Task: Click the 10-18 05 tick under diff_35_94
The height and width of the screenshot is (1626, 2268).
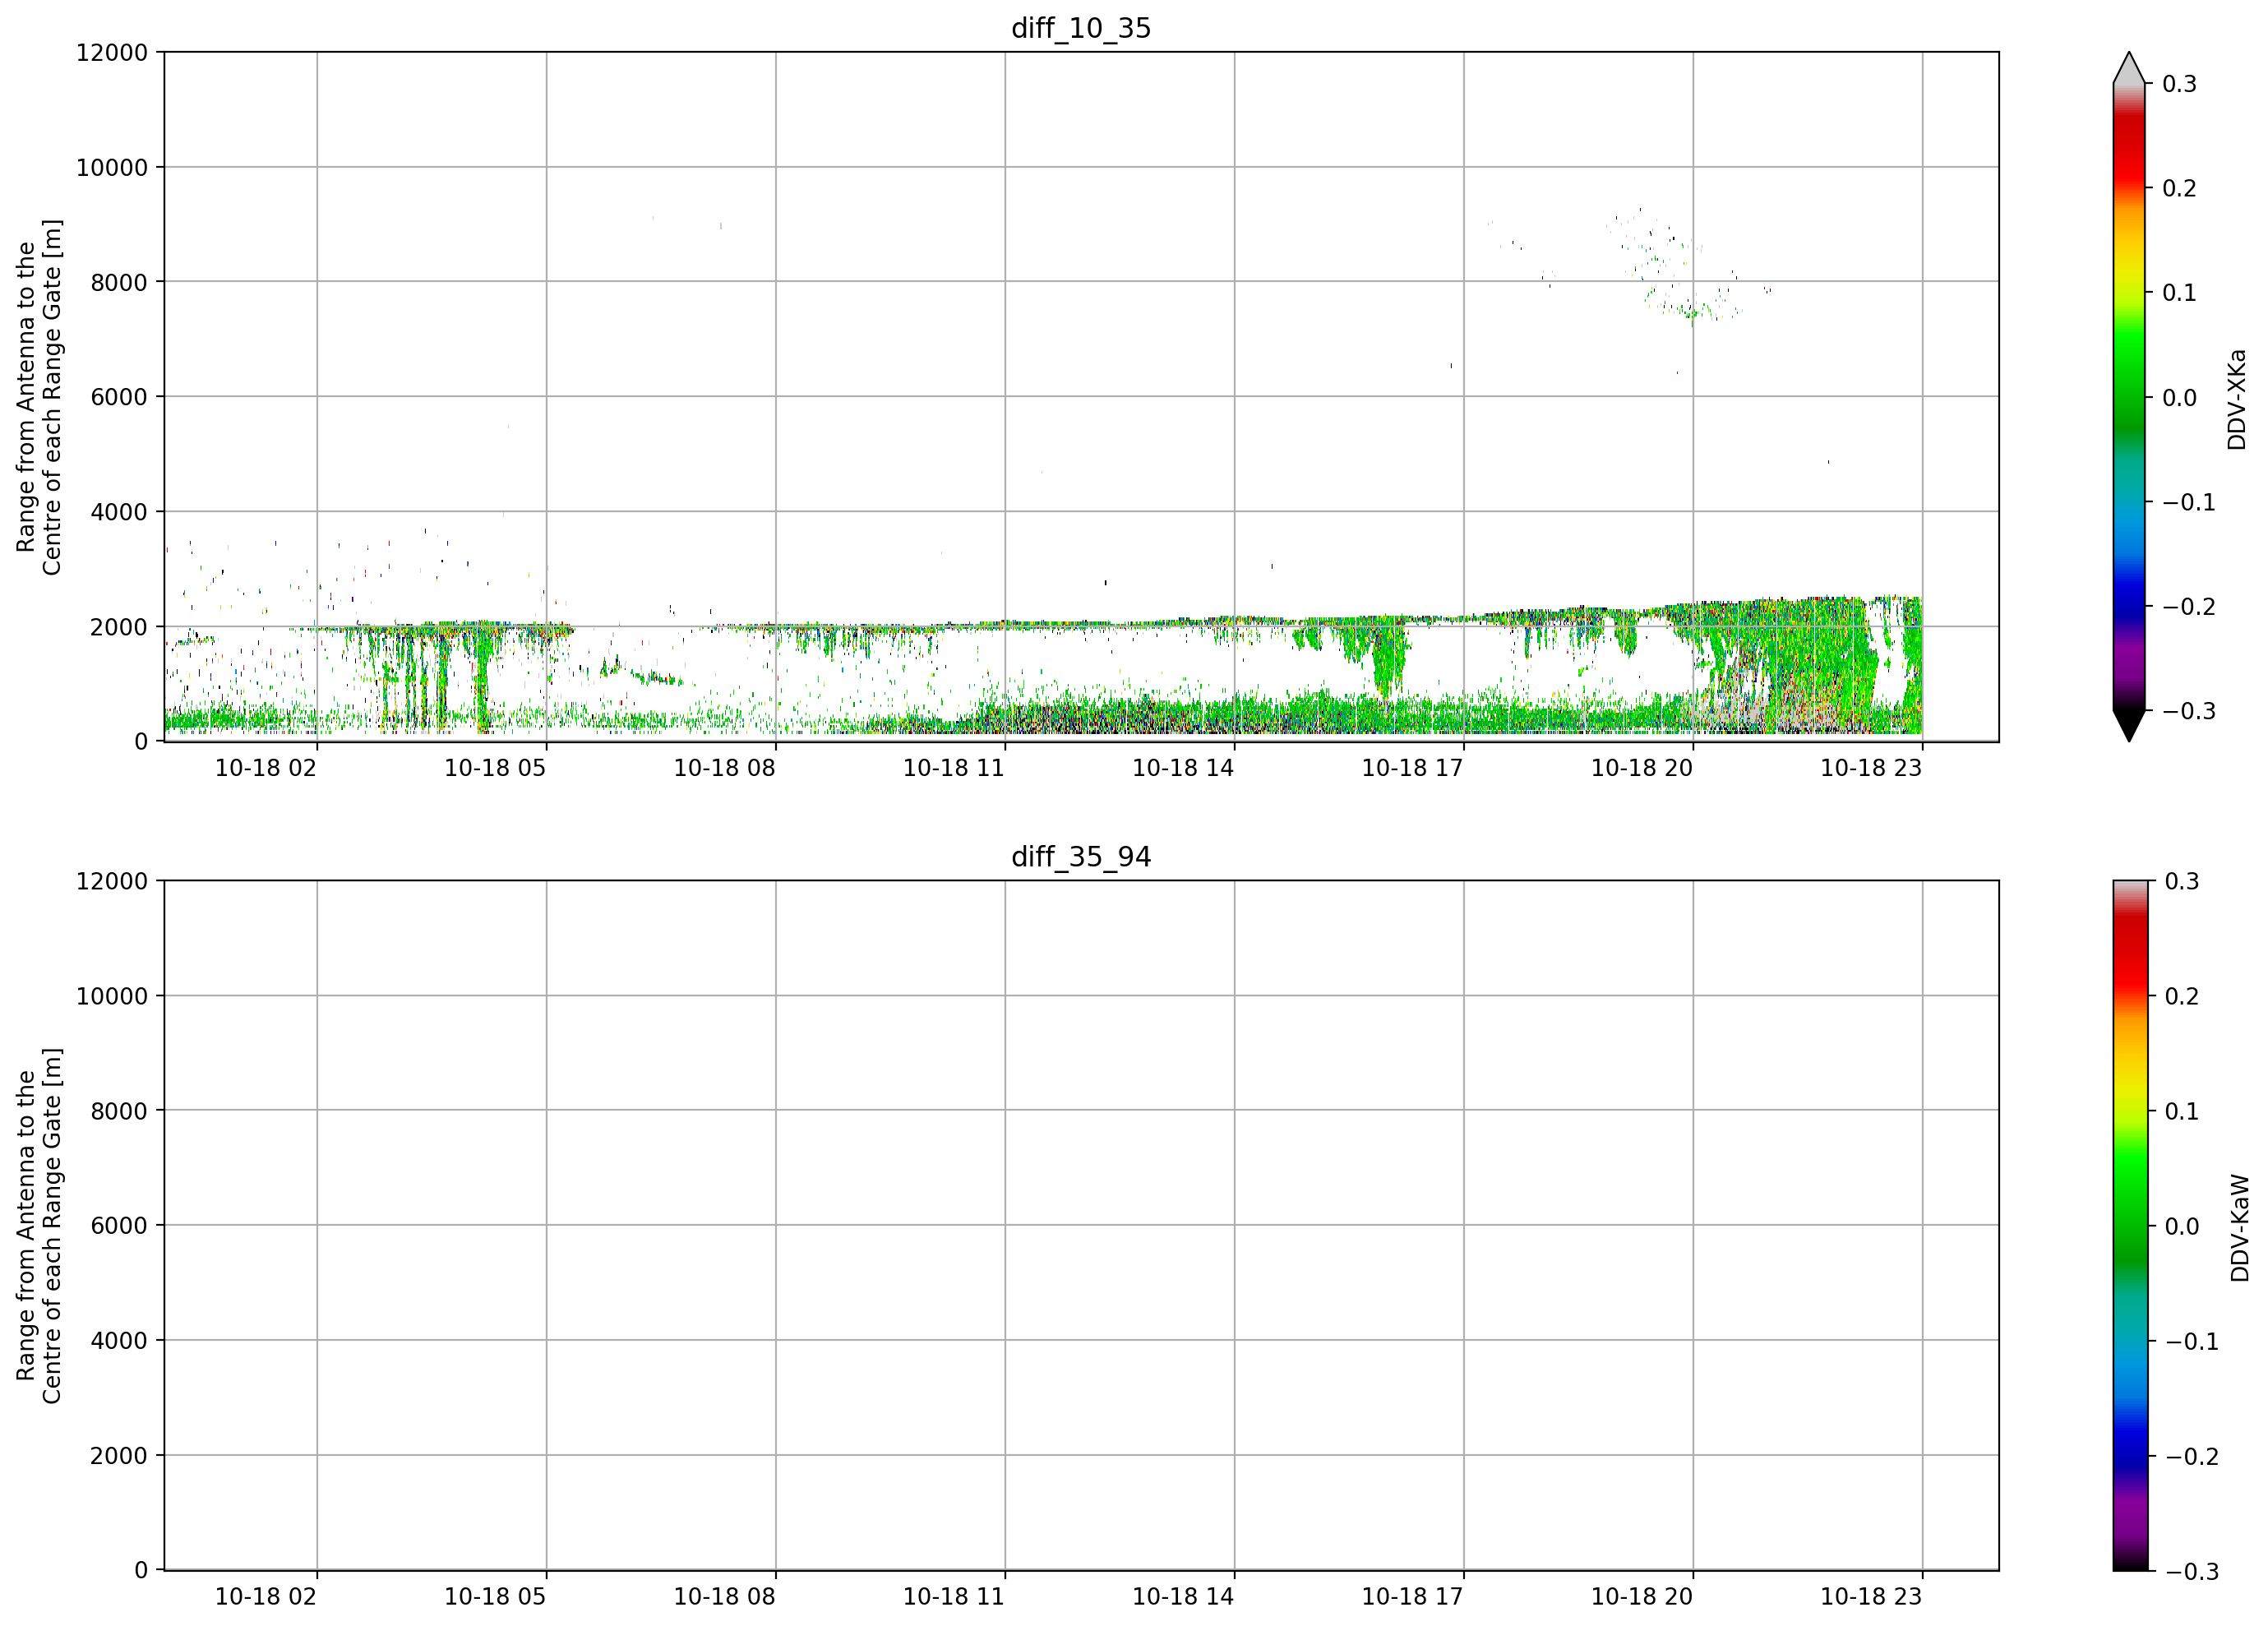Action: tap(495, 1597)
